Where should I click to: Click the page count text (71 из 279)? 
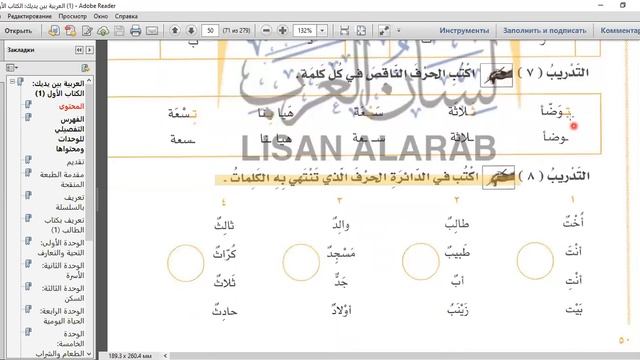pos(236,31)
